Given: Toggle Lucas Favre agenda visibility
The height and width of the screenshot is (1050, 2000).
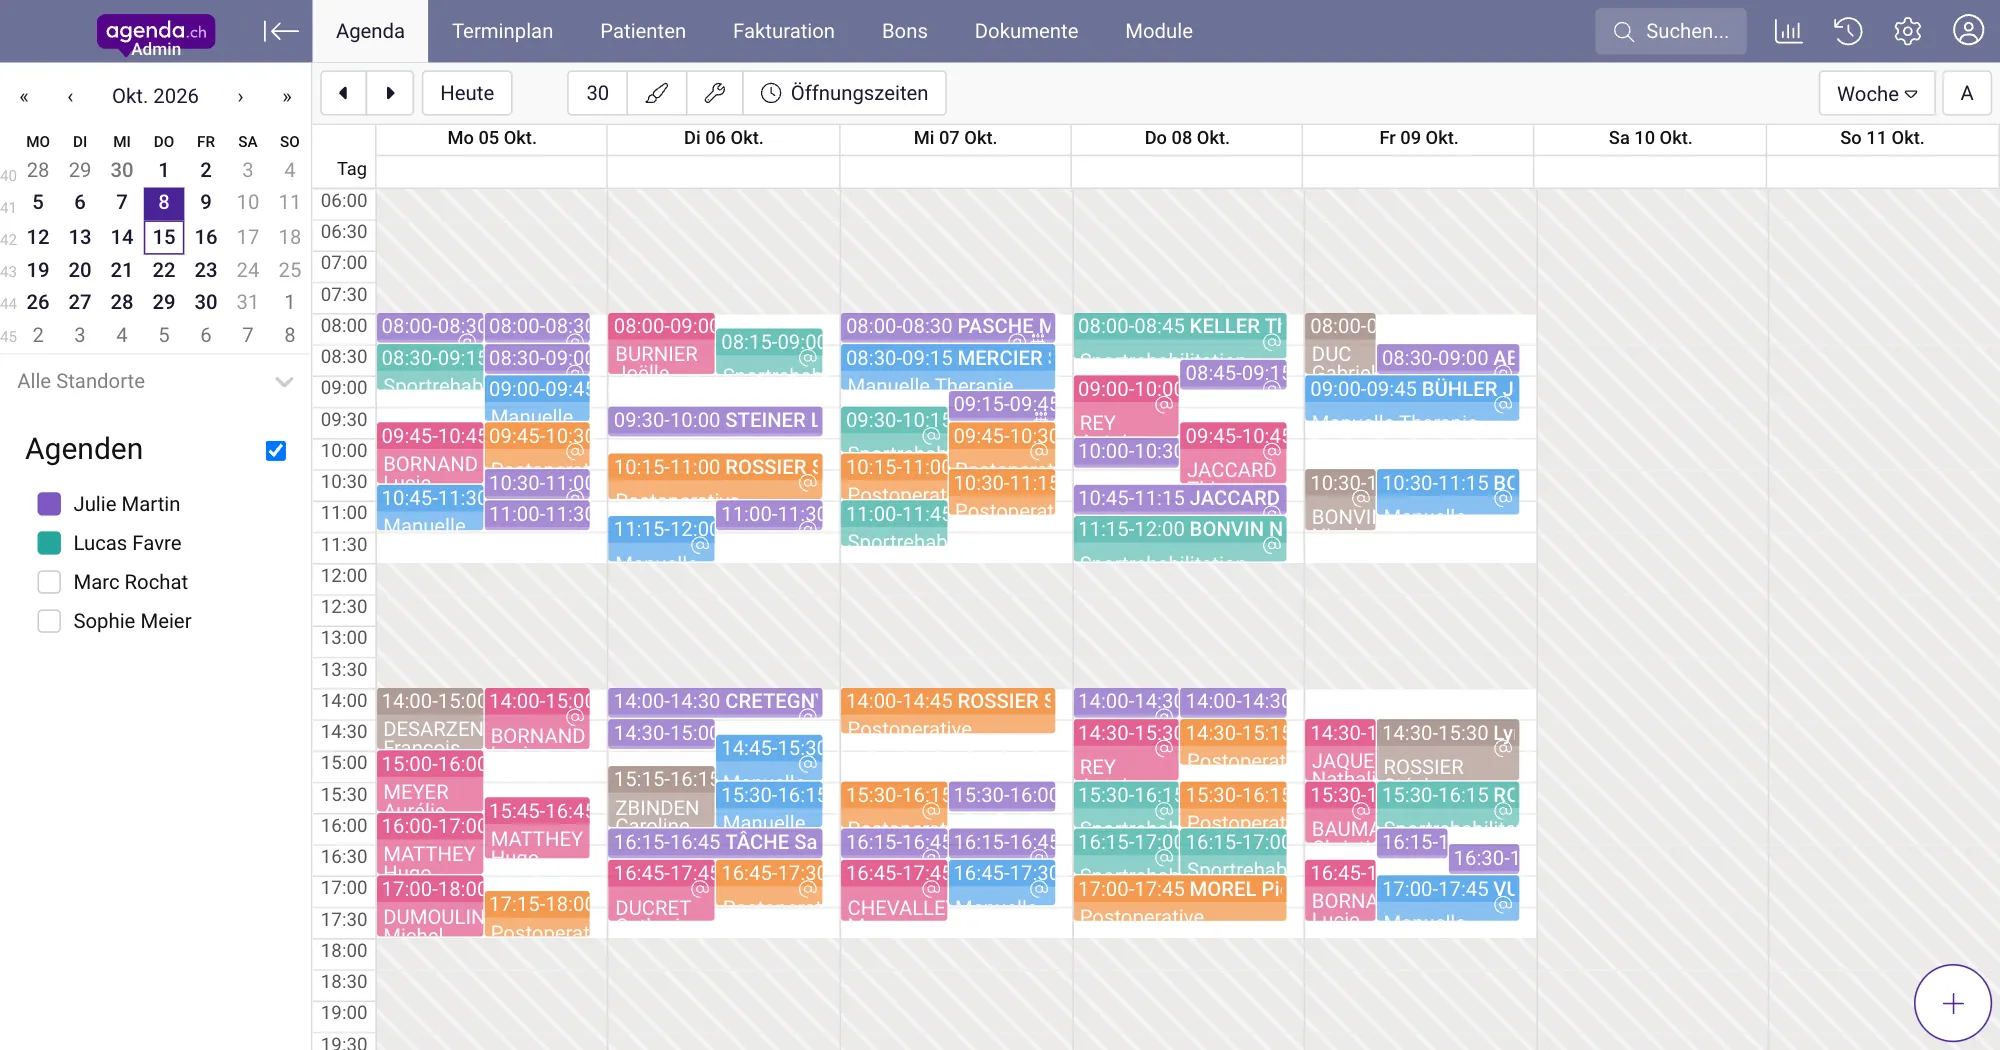Looking at the screenshot, I should click(49, 543).
